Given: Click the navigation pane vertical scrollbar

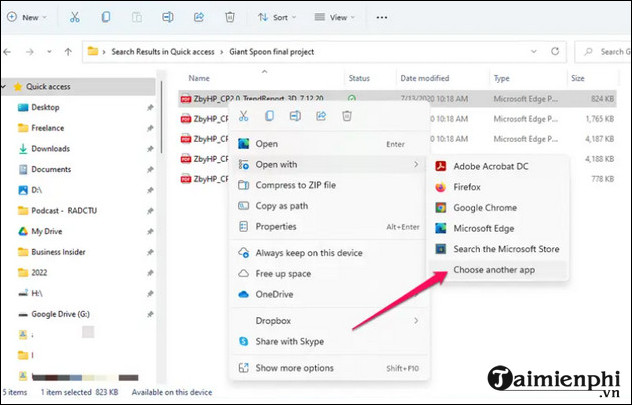Looking at the screenshot, I should pyautogui.click(x=162, y=117).
